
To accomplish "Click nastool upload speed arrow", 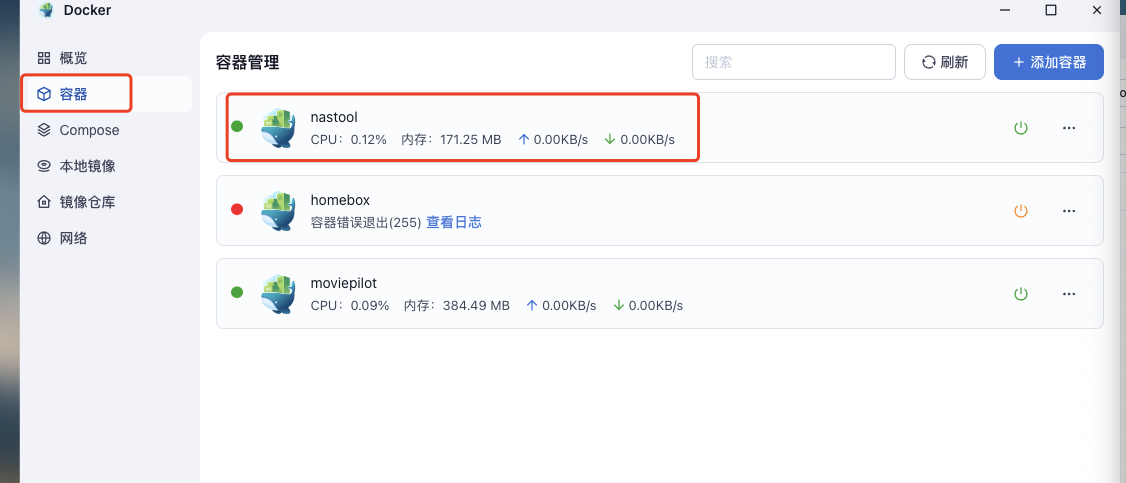I will click(524, 139).
